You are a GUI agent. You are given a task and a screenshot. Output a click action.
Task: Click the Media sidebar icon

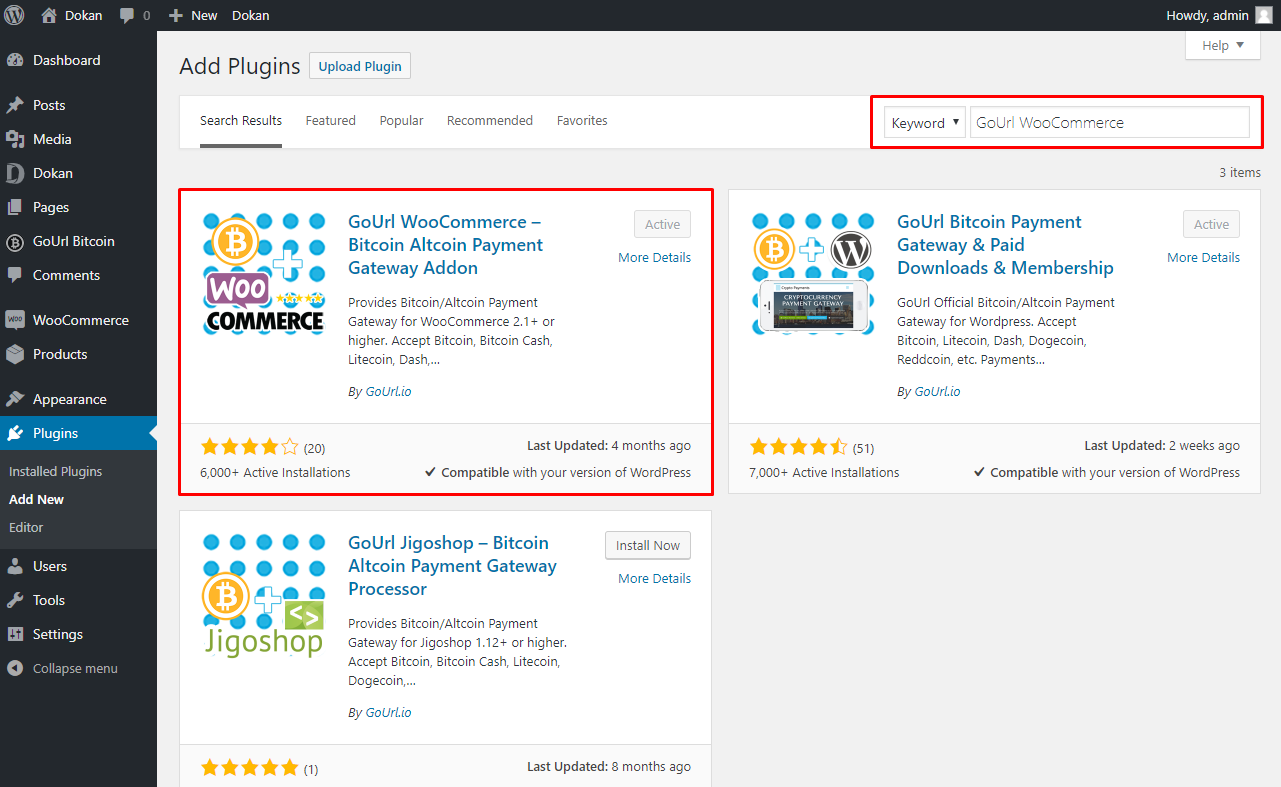pos(15,139)
